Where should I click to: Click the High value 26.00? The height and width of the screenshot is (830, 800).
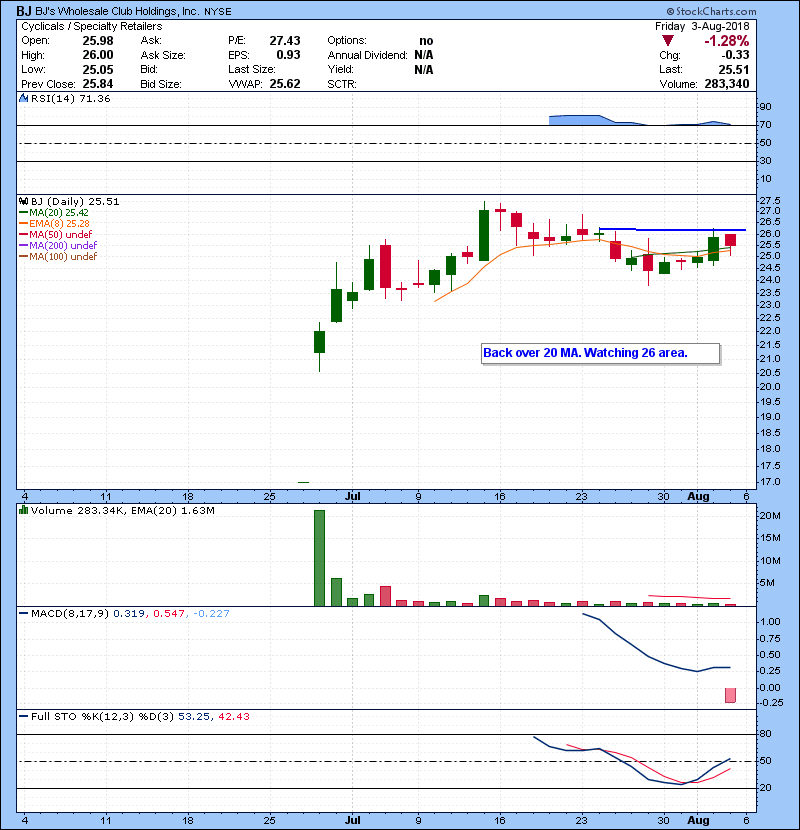[x=97, y=55]
